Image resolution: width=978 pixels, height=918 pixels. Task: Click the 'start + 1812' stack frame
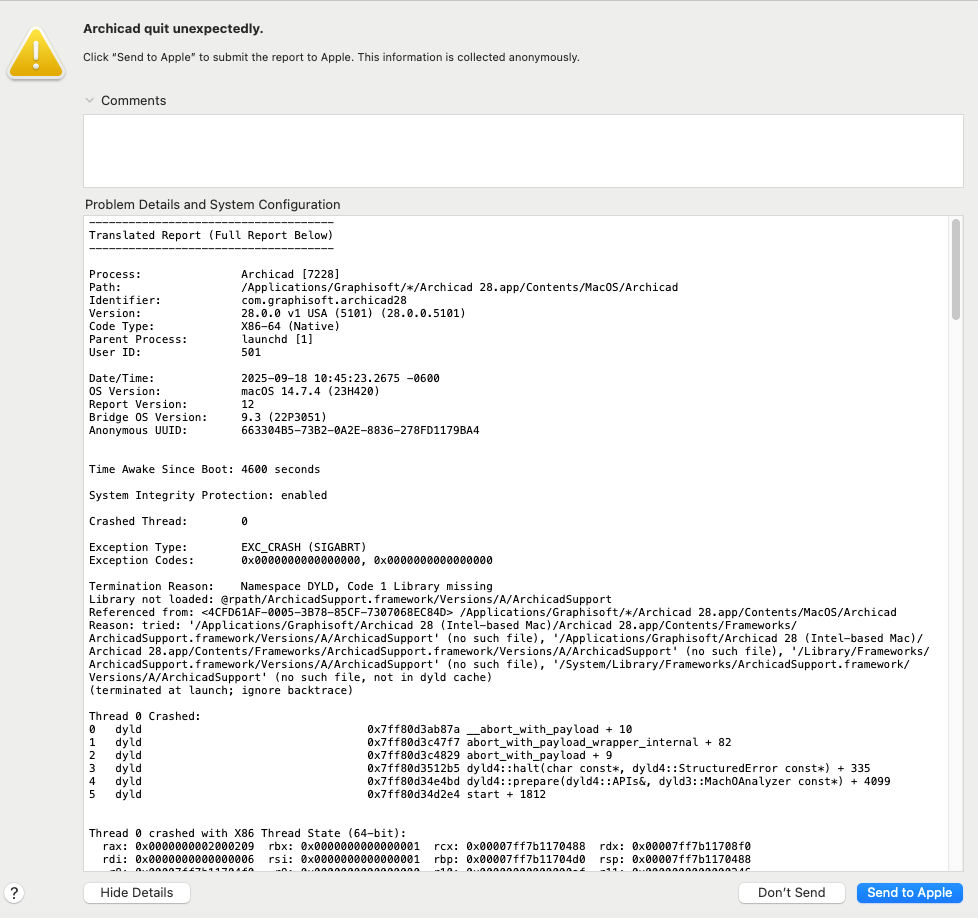coord(506,795)
